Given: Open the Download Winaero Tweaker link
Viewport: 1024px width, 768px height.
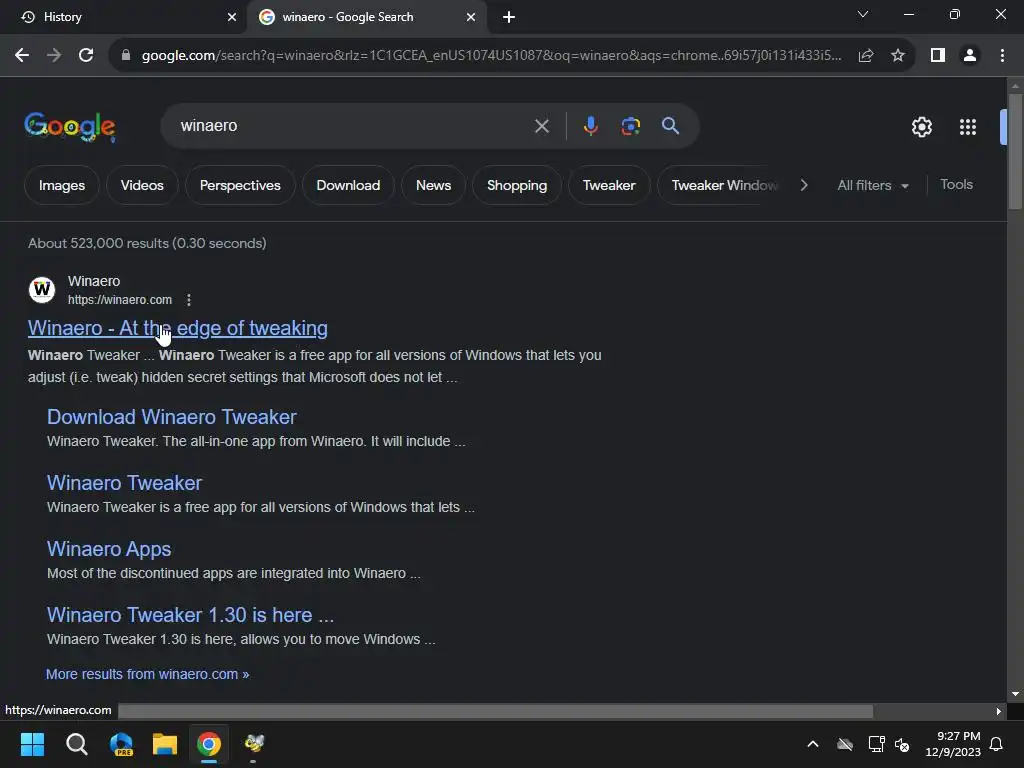Looking at the screenshot, I should pos(172,417).
